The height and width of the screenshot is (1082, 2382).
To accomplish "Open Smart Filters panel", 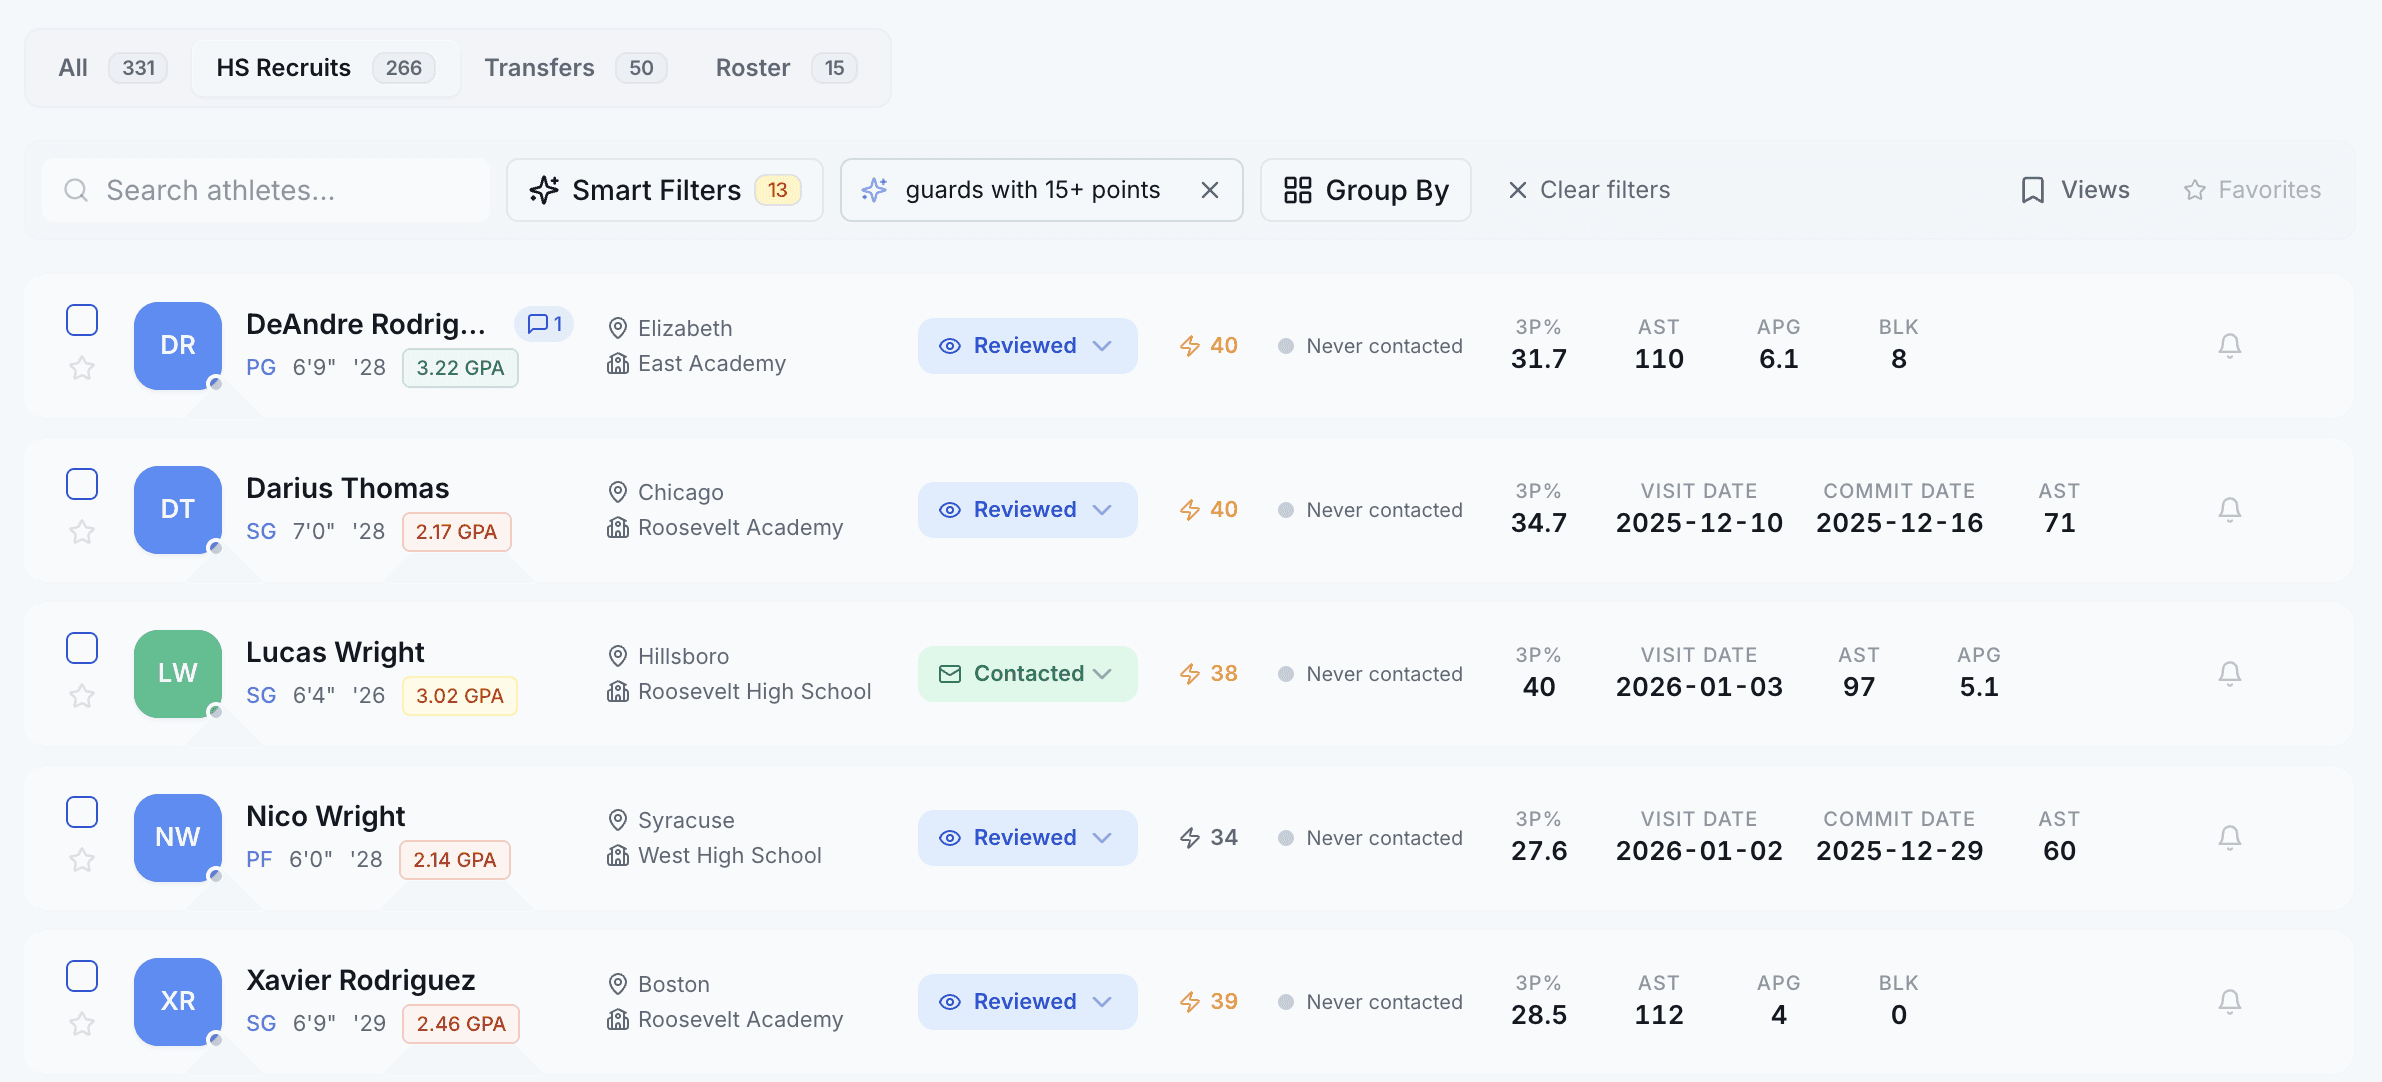I will pos(664,190).
